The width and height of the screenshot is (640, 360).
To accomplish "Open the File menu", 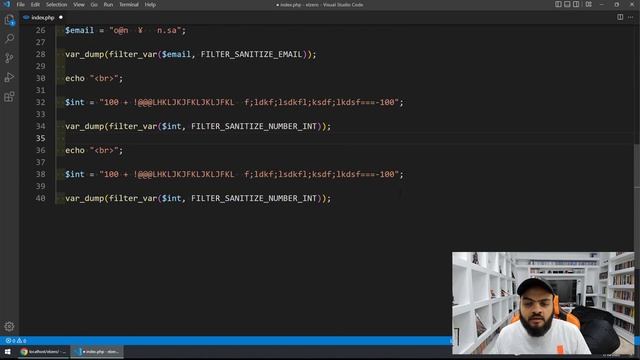I will click(x=20, y=4).
